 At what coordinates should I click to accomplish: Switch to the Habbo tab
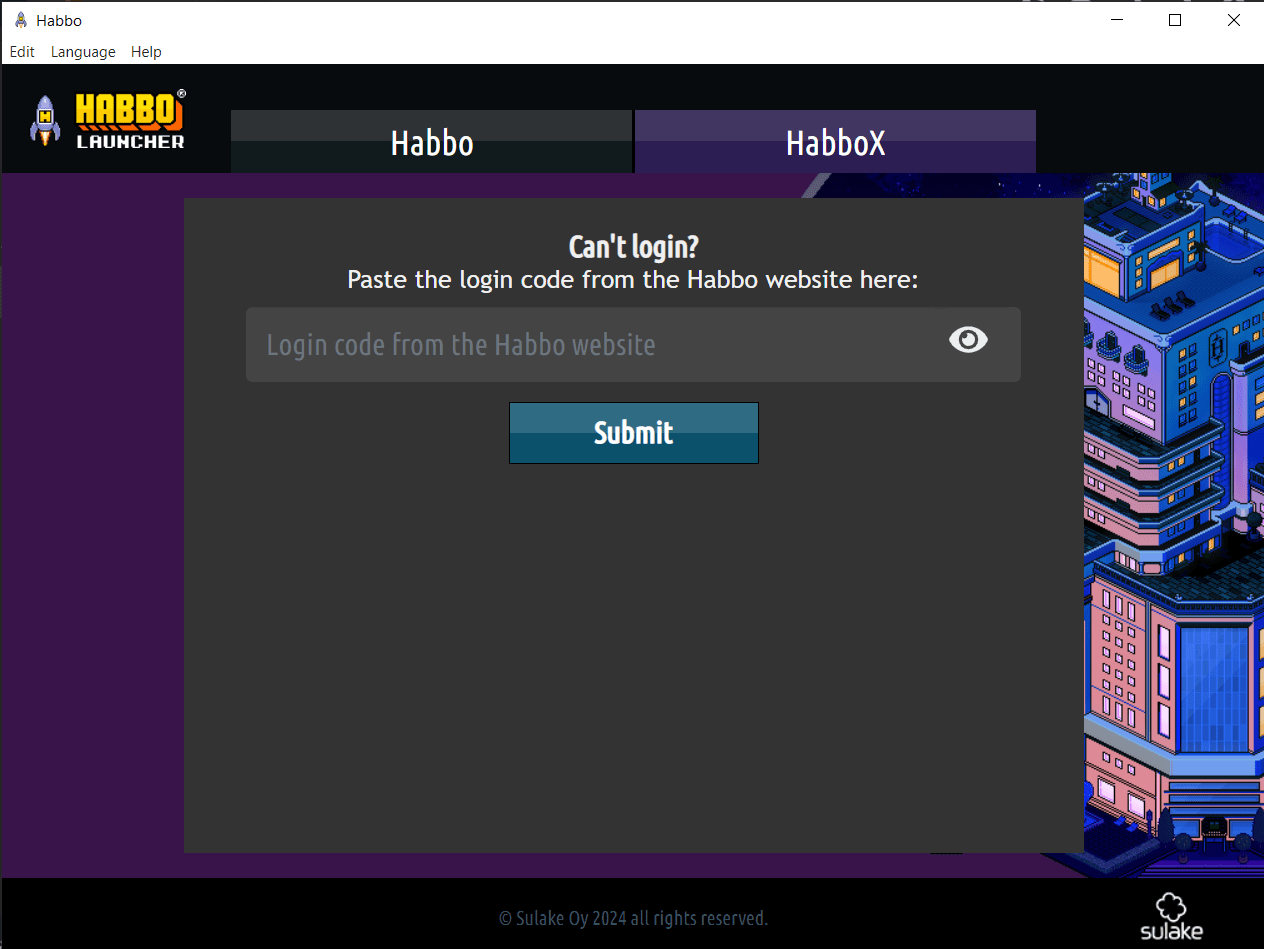(431, 143)
